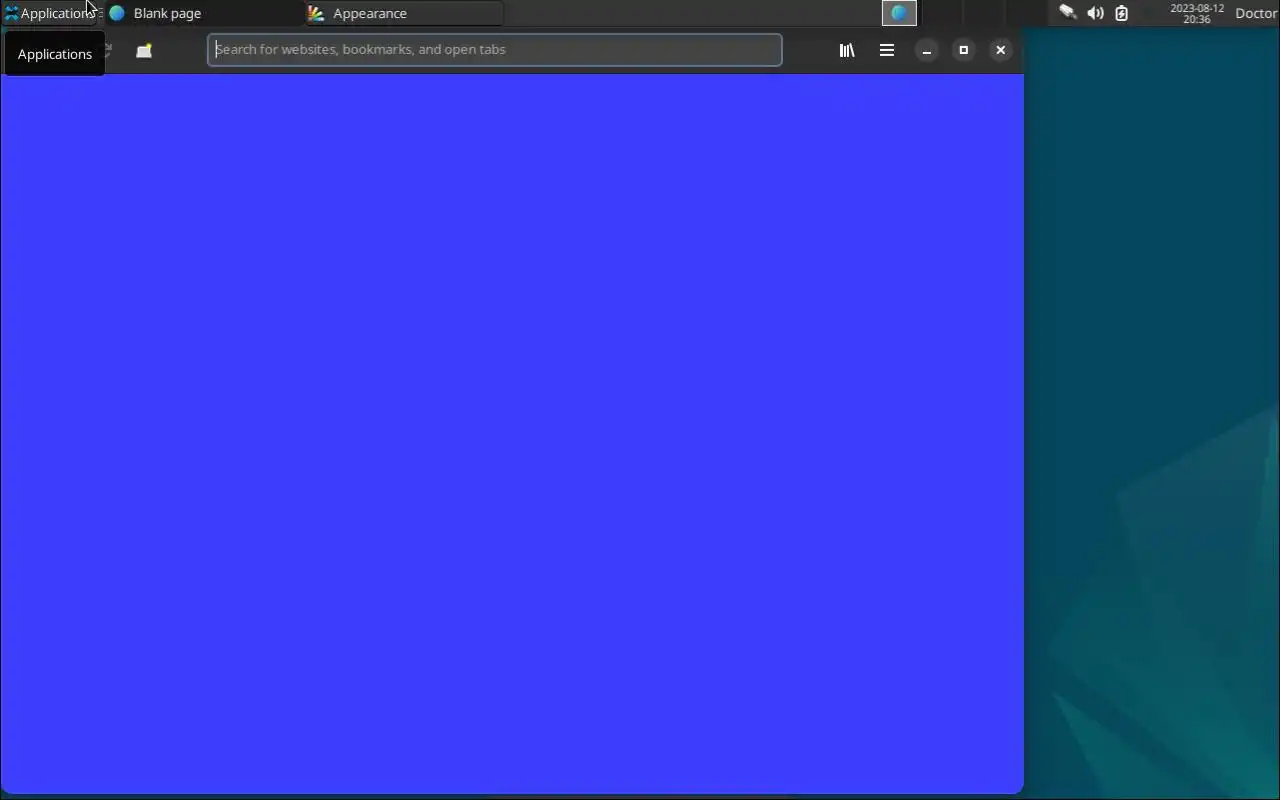The image size is (1280, 800).
Task: Select the highlighted workspace switcher thumbnail
Action: pos(899,13)
